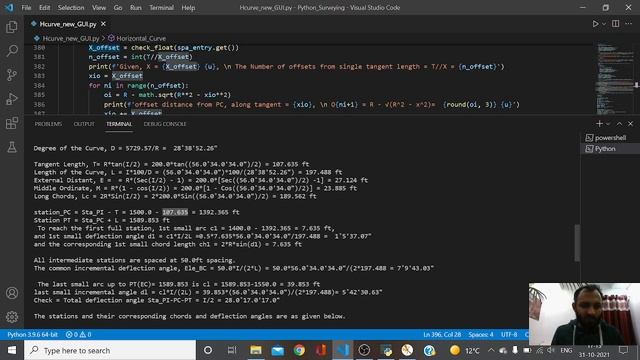The height and width of the screenshot is (360, 640).
Task: Open the Testing flask view
Action: pos(12,147)
